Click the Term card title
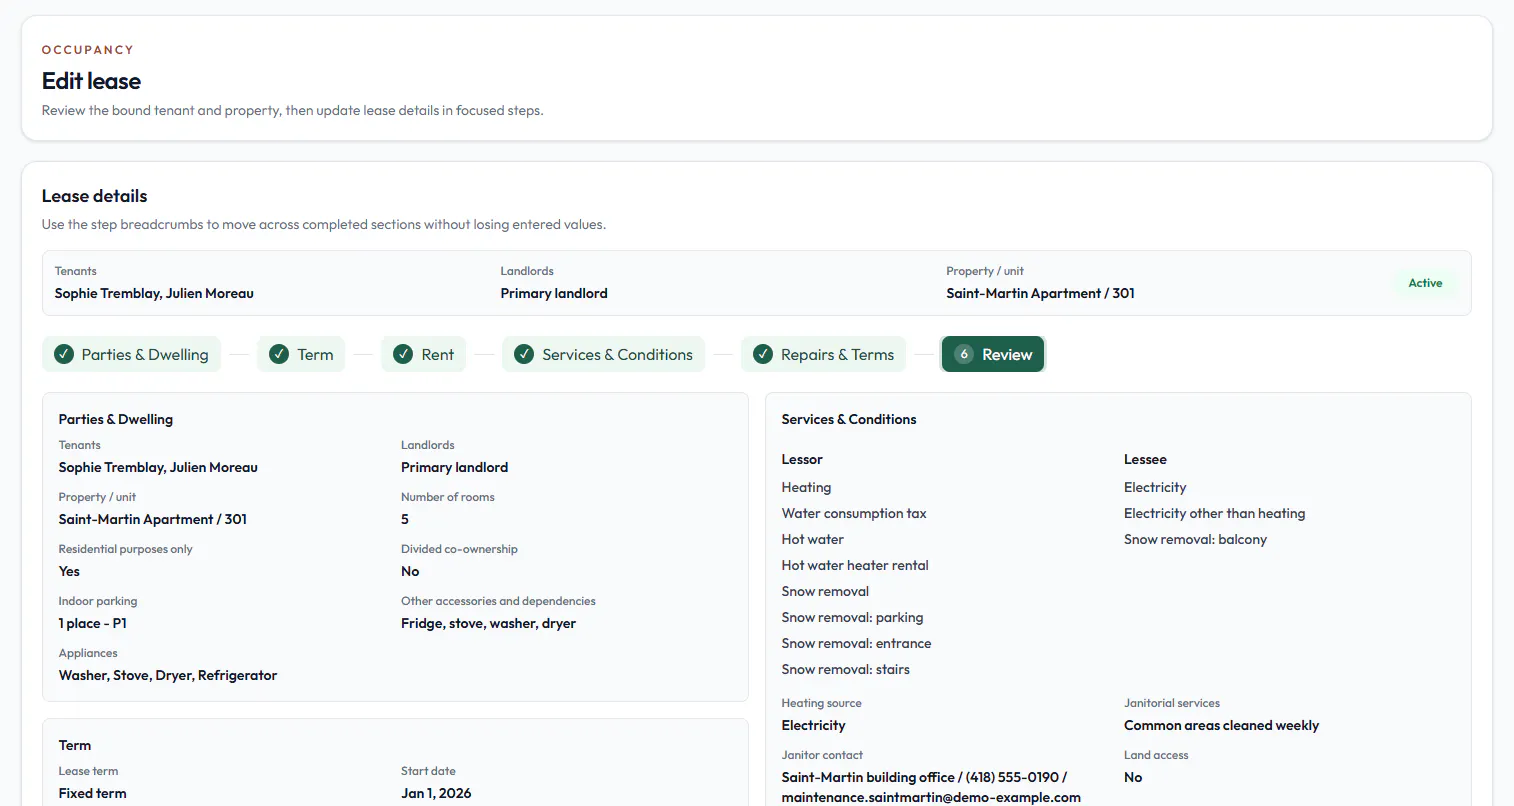 coord(75,745)
